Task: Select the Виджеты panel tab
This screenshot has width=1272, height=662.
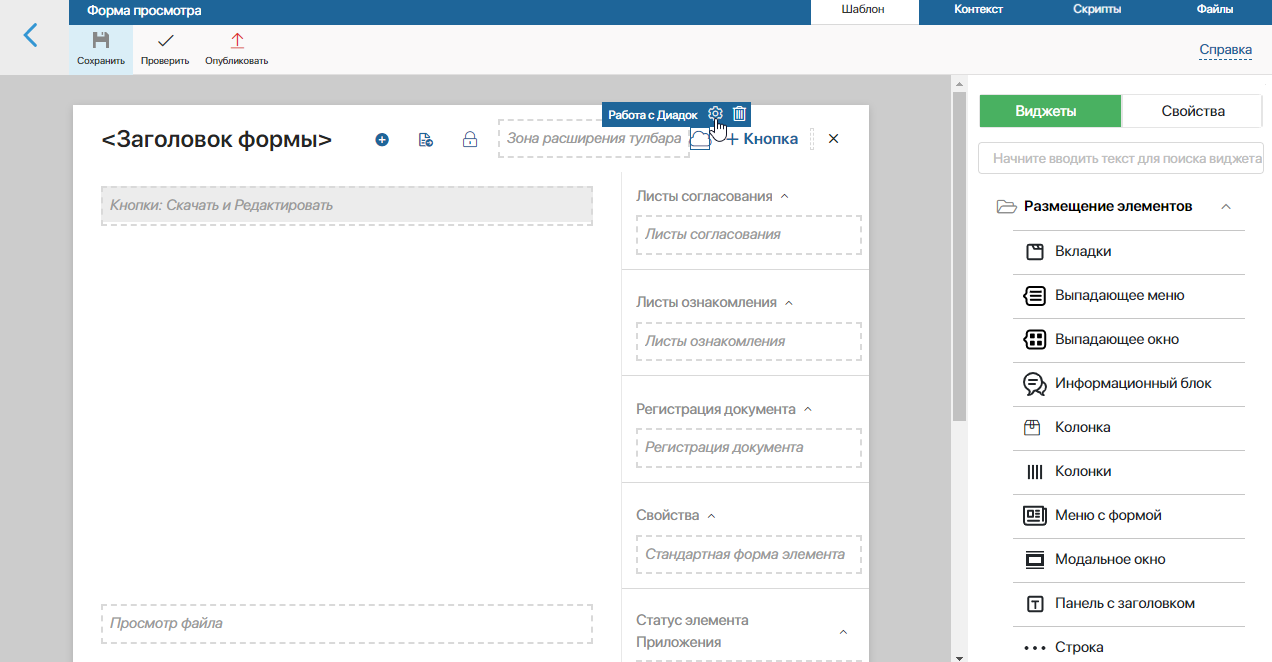Action: click(x=1049, y=111)
